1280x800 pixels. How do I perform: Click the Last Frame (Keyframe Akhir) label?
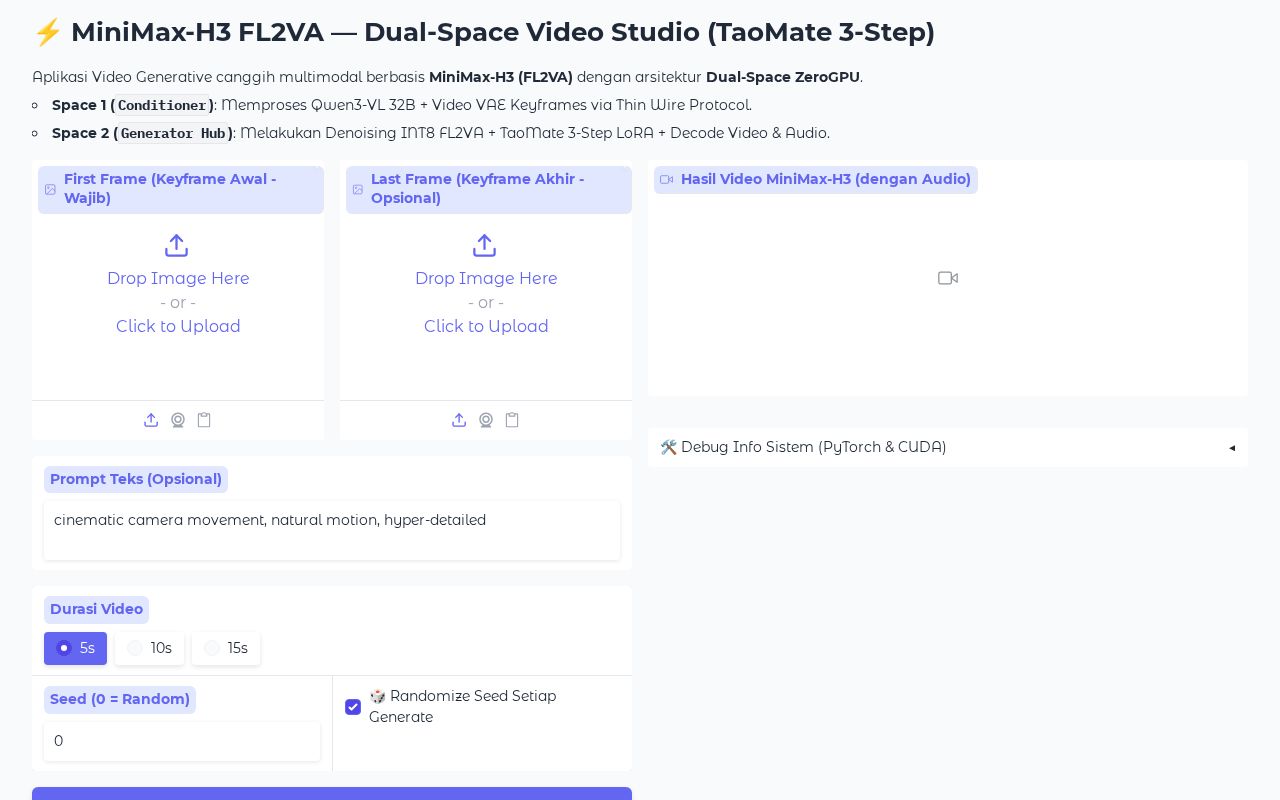[x=489, y=189]
